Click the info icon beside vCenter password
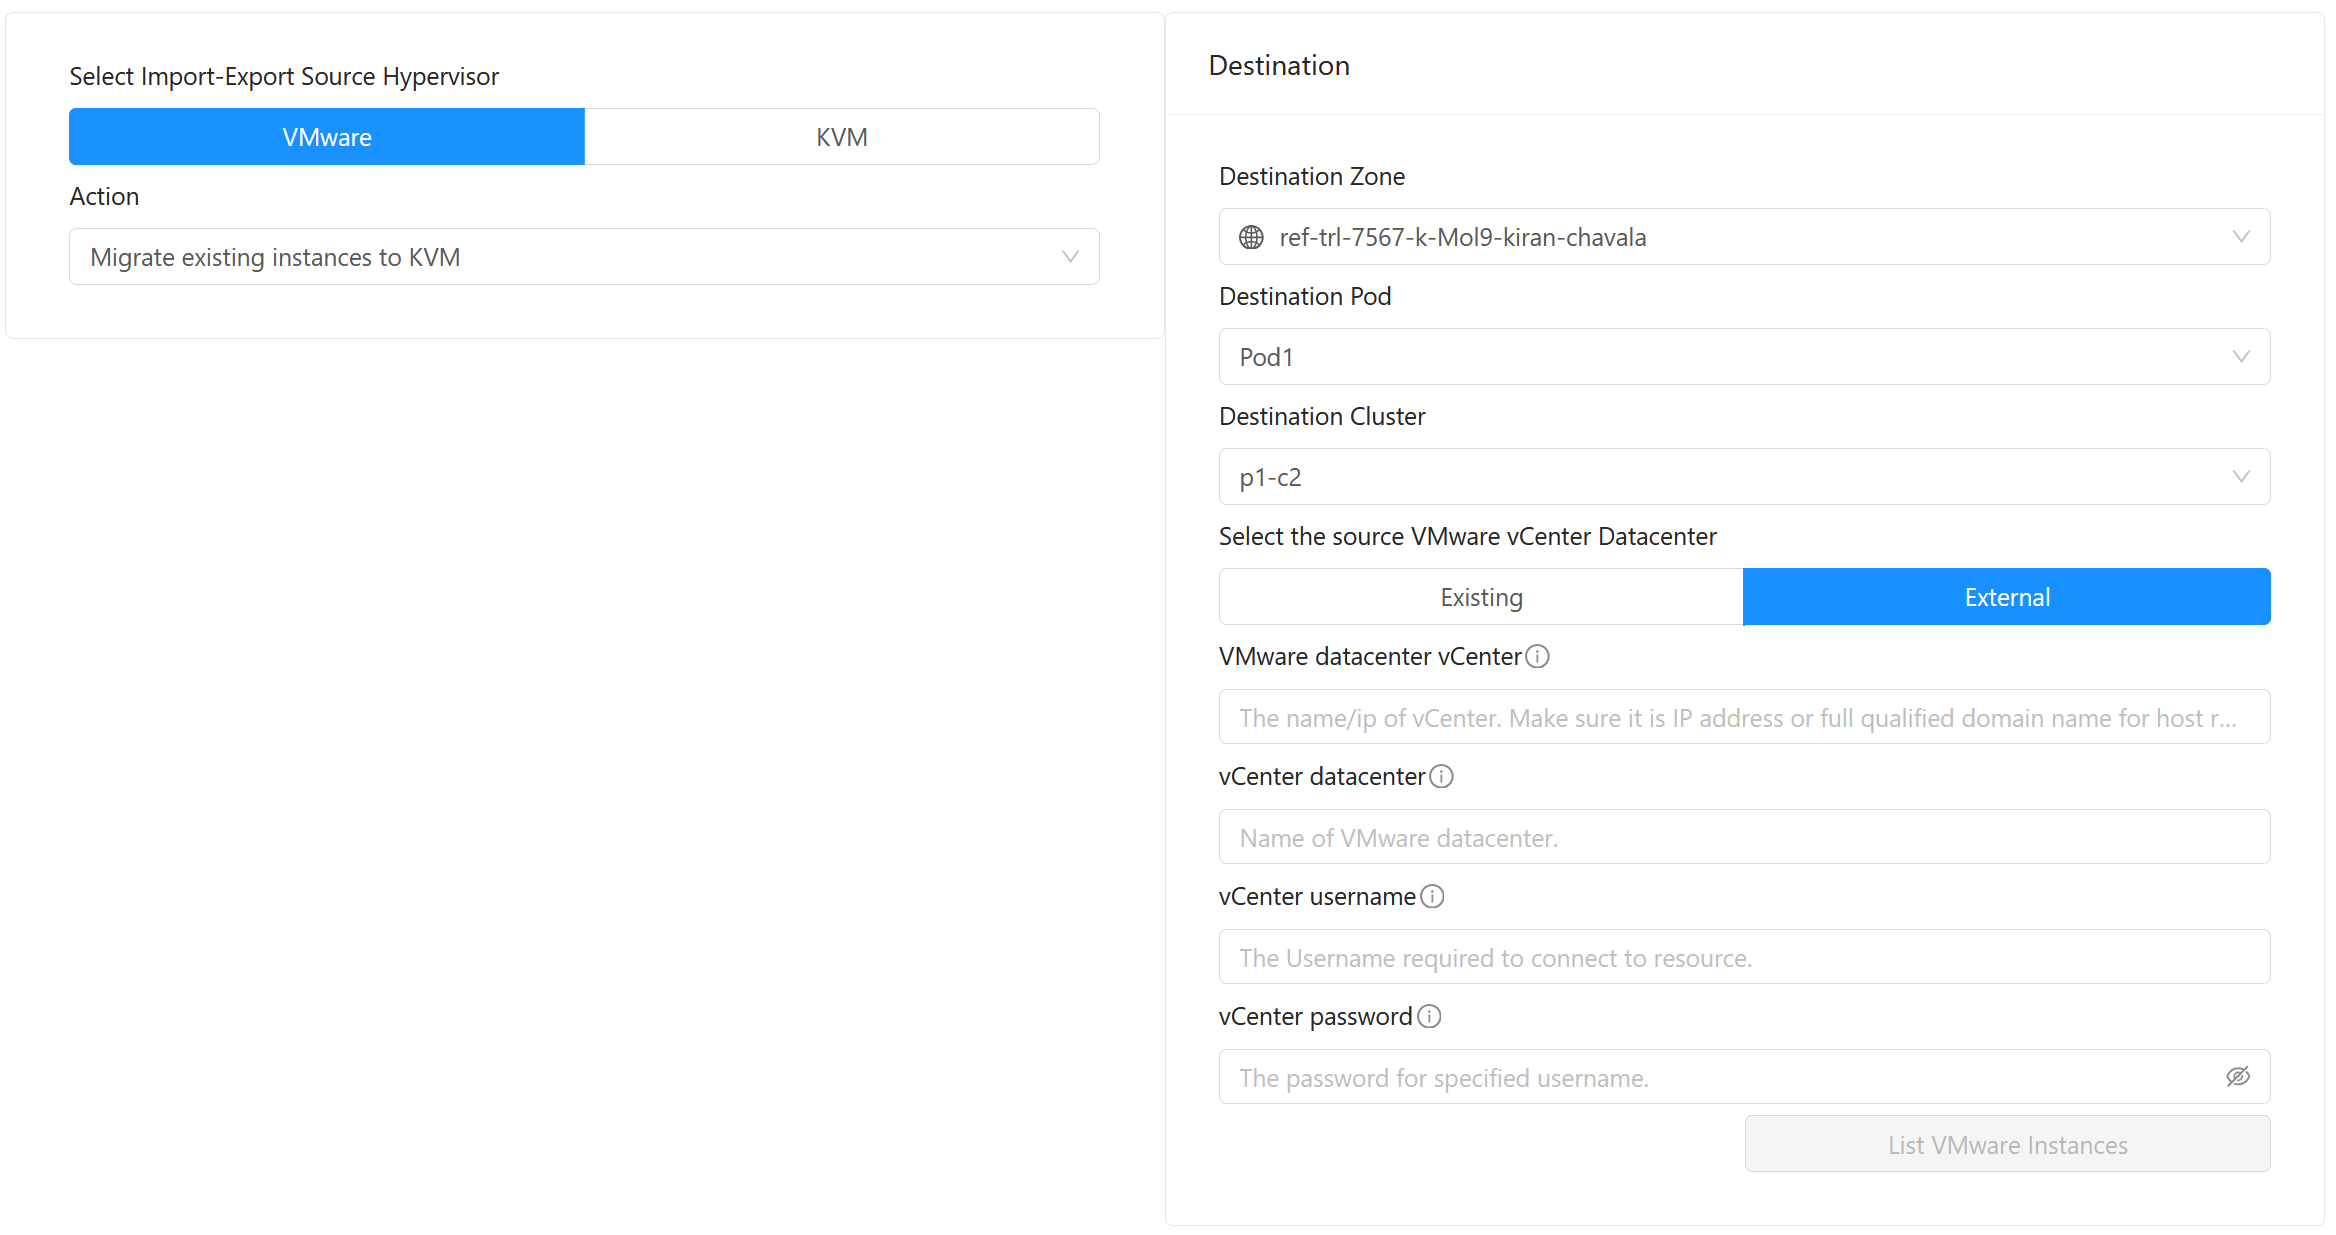The image size is (2336, 1235). [1430, 1016]
